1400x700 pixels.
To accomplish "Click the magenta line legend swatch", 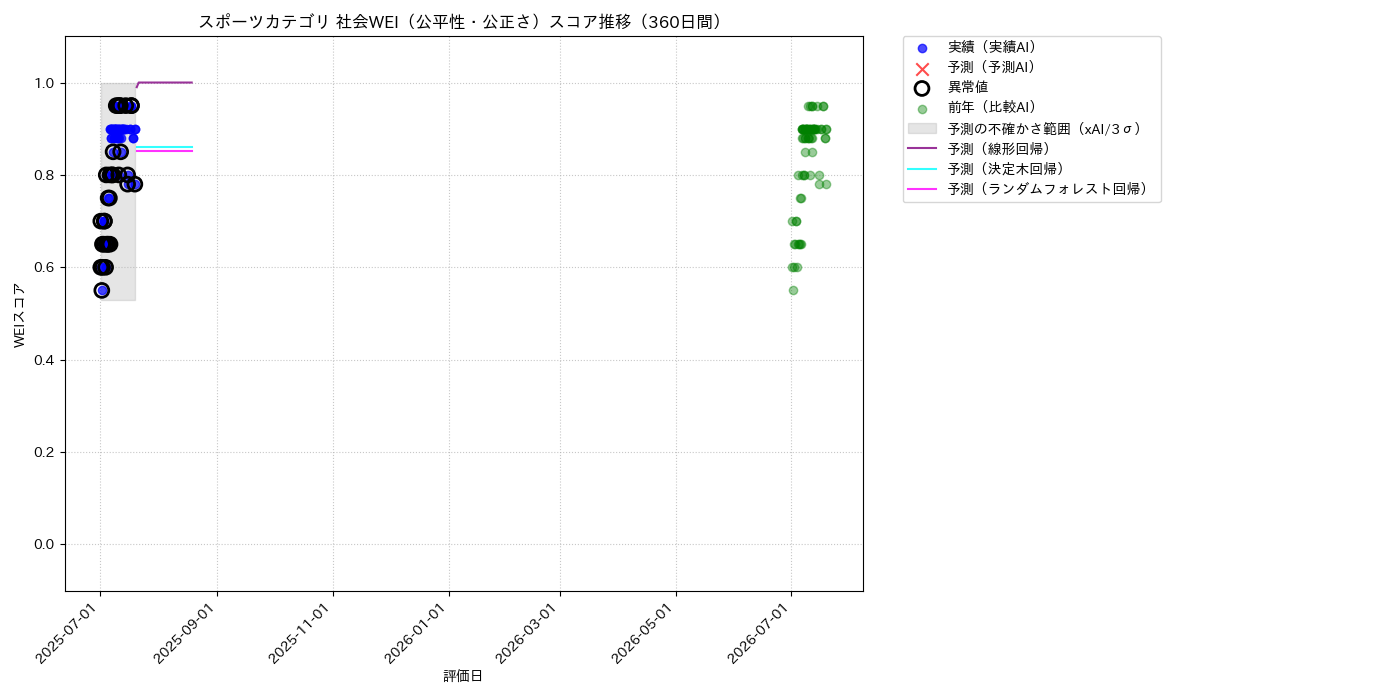I will 922,188.
